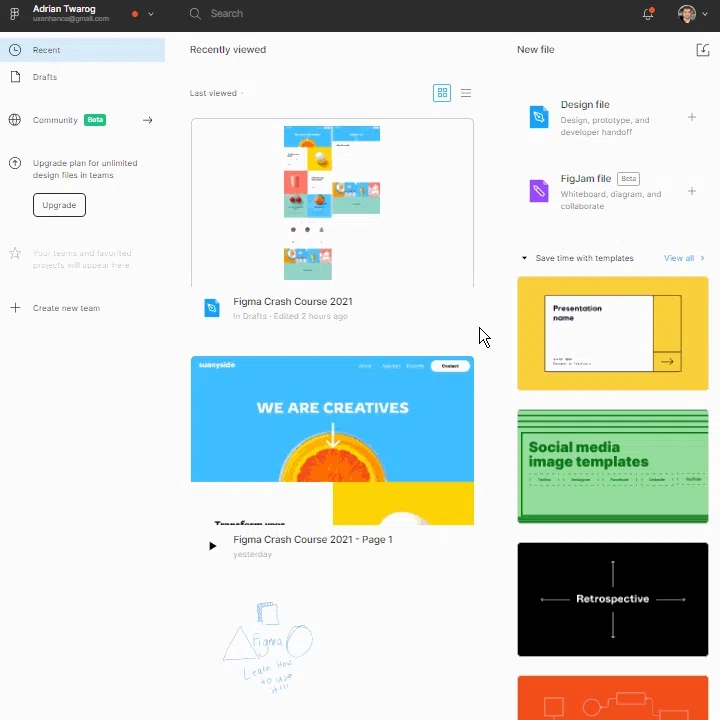Click Create new team
Viewport: 720px width, 720px height.
pos(66,308)
